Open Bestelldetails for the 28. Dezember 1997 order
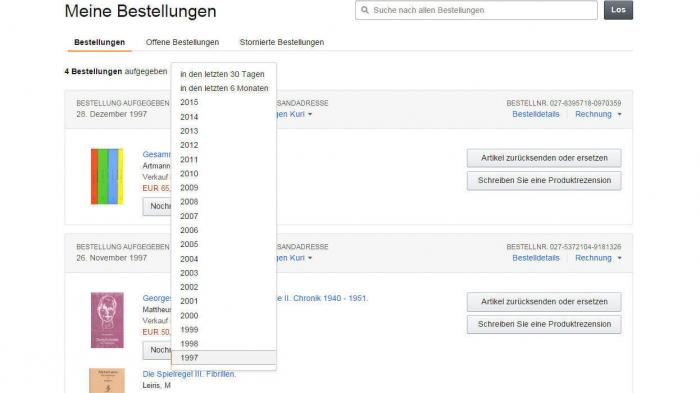The width and height of the screenshot is (700, 393). point(536,114)
